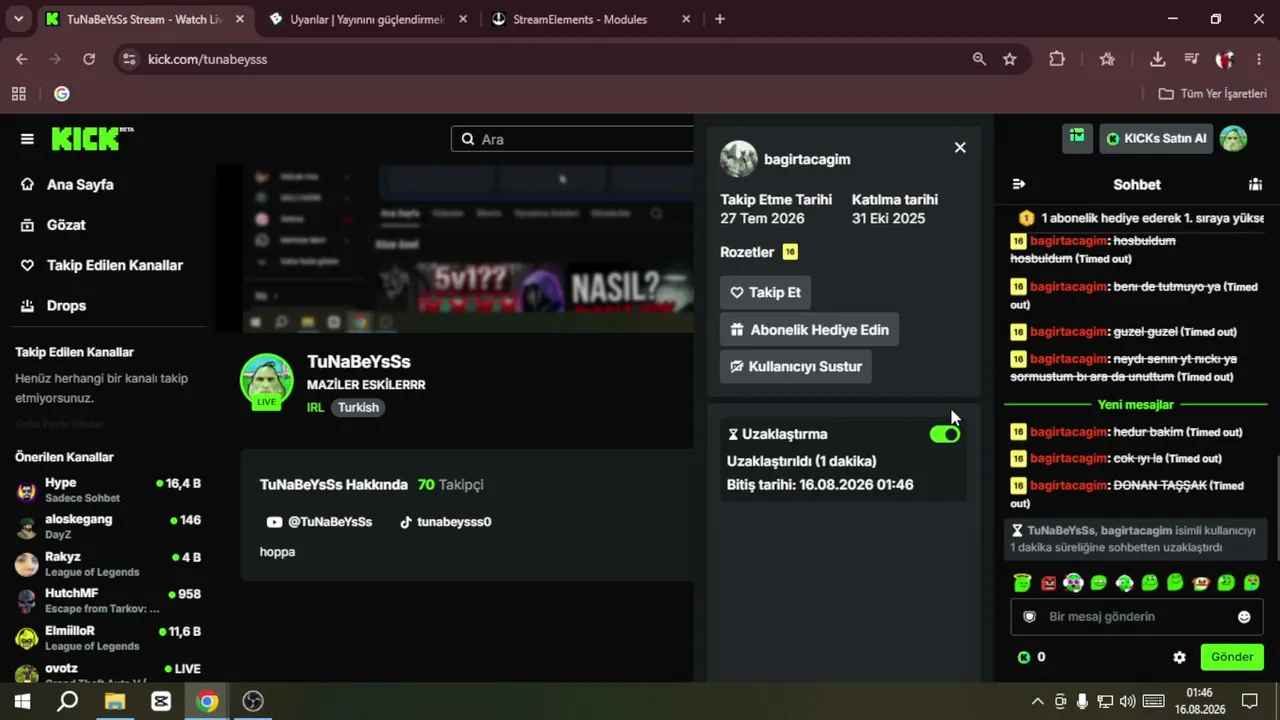Open File Explorer from the taskbar

(x=114, y=701)
